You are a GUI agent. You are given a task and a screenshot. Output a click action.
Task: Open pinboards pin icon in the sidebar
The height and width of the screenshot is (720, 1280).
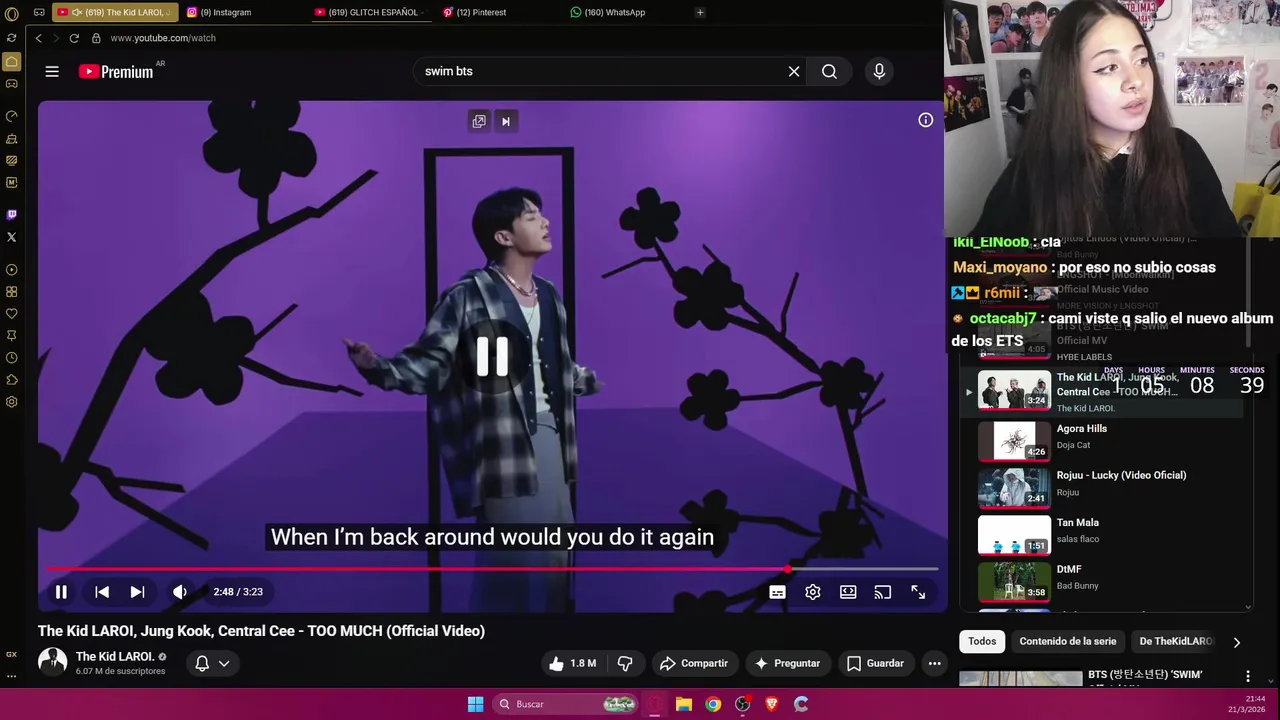tap(12, 336)
